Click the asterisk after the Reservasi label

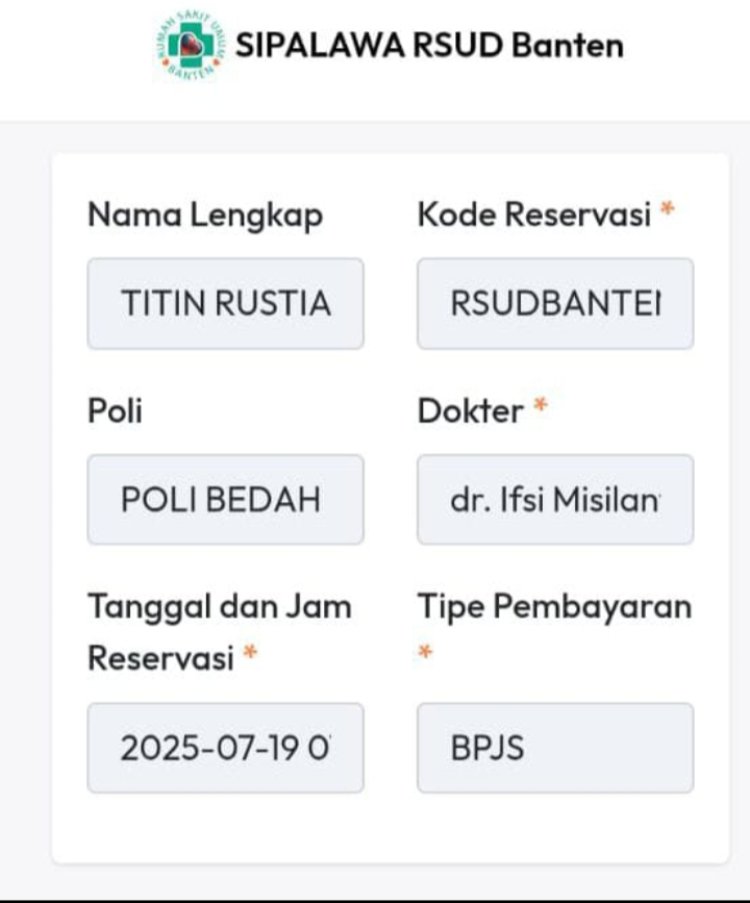point(250,655)
